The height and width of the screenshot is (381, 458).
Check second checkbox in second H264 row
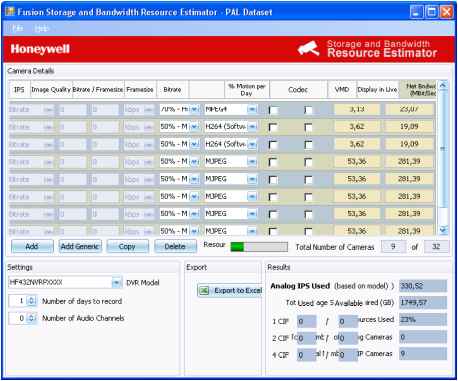(309, 144)
